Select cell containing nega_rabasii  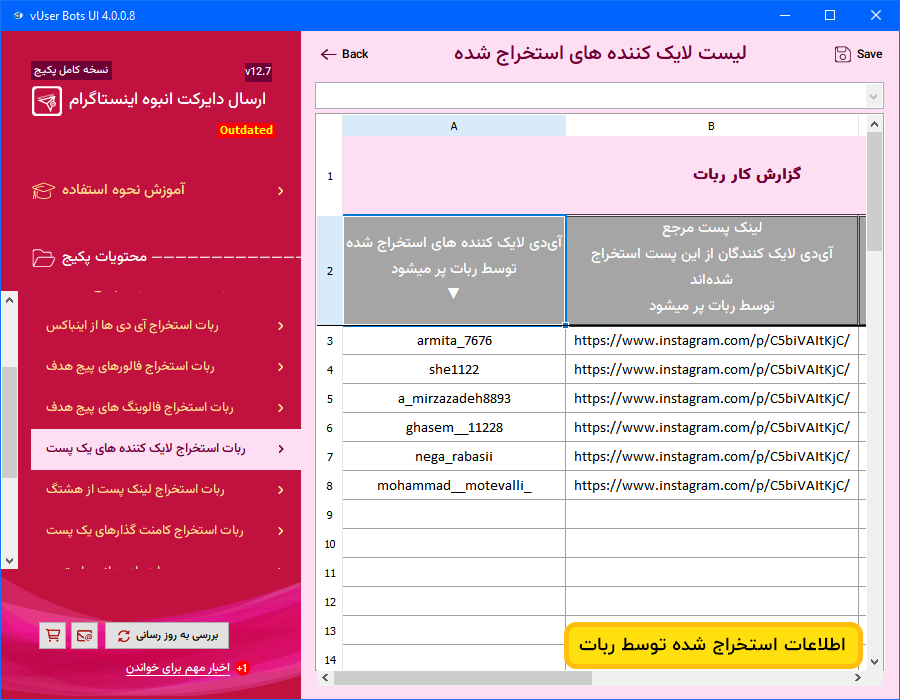tap(454, 457)
